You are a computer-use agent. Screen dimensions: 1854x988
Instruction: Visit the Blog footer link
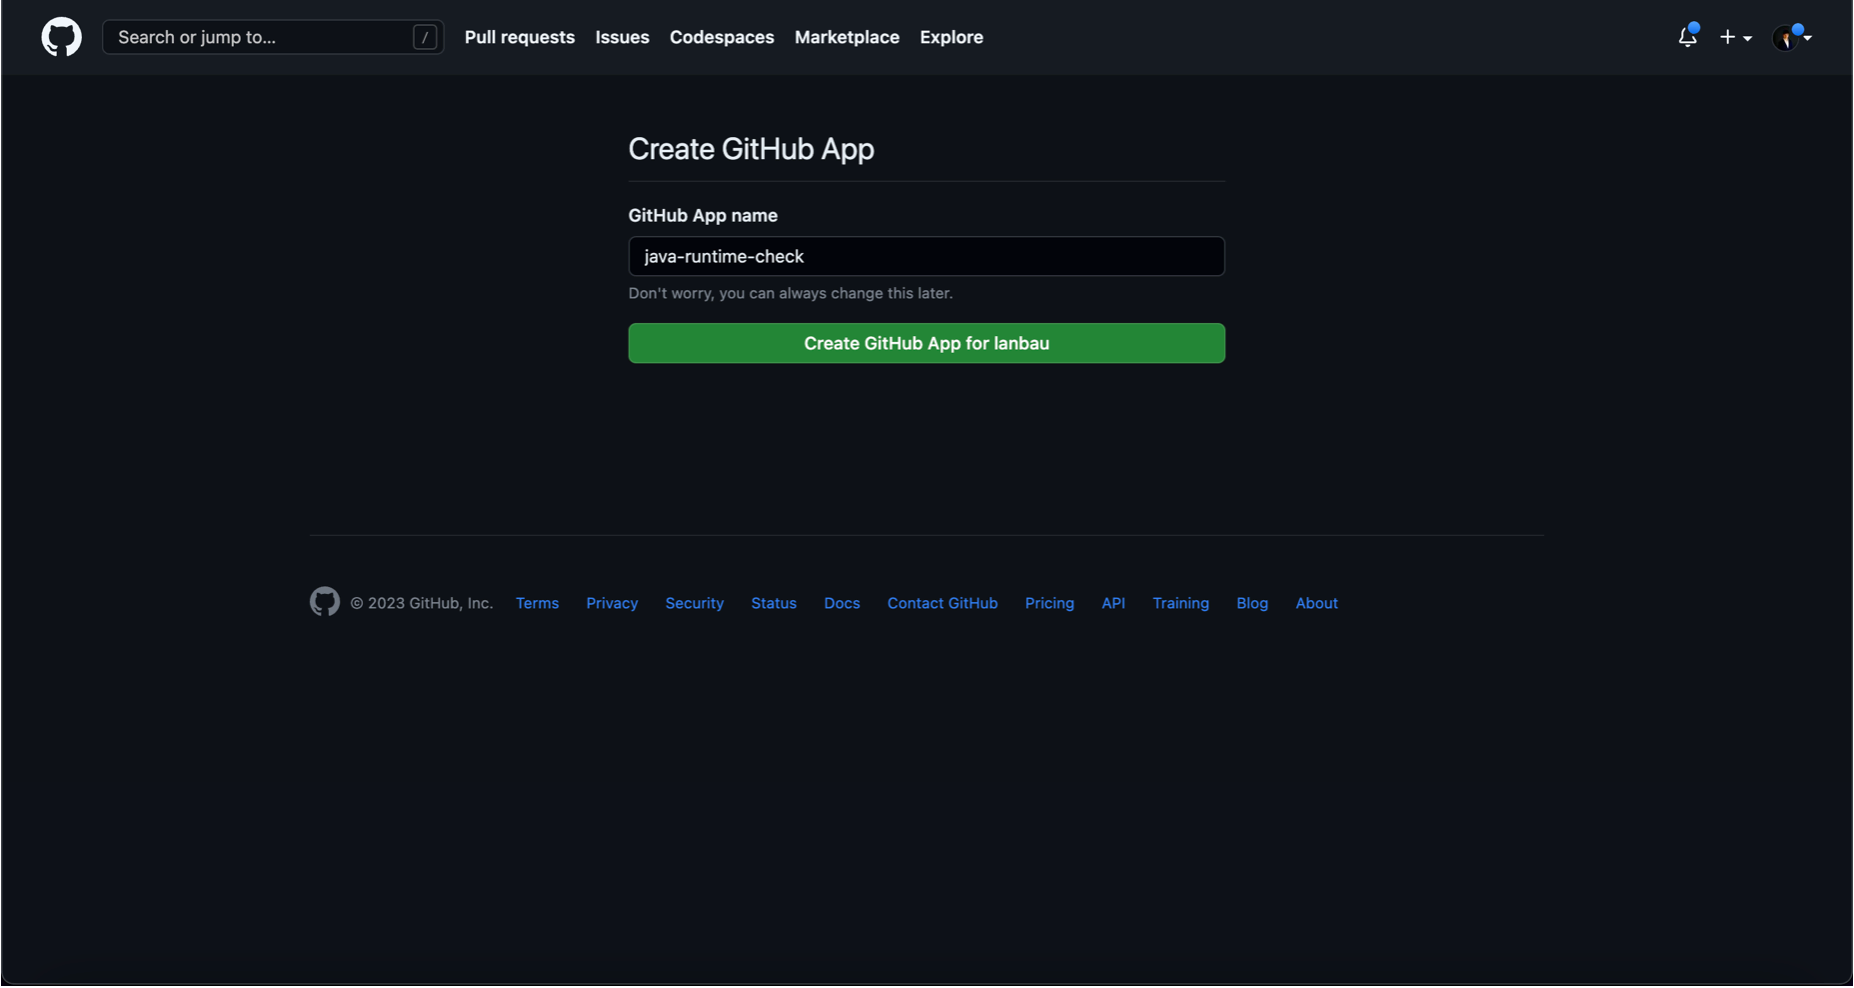pos(1252,603)
